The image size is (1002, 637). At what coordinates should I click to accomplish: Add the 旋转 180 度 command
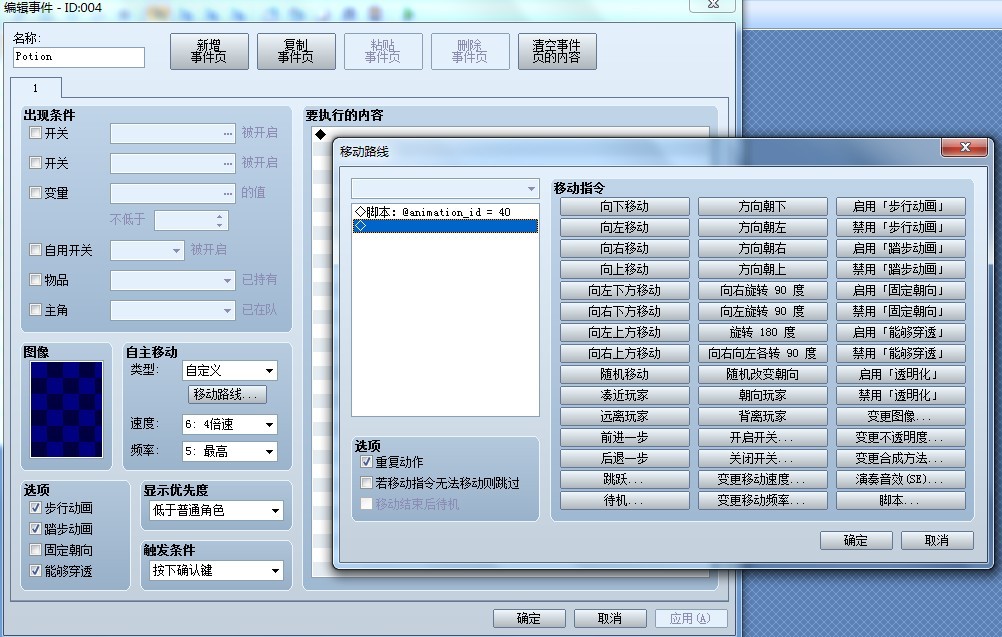[x=763, y=333]
